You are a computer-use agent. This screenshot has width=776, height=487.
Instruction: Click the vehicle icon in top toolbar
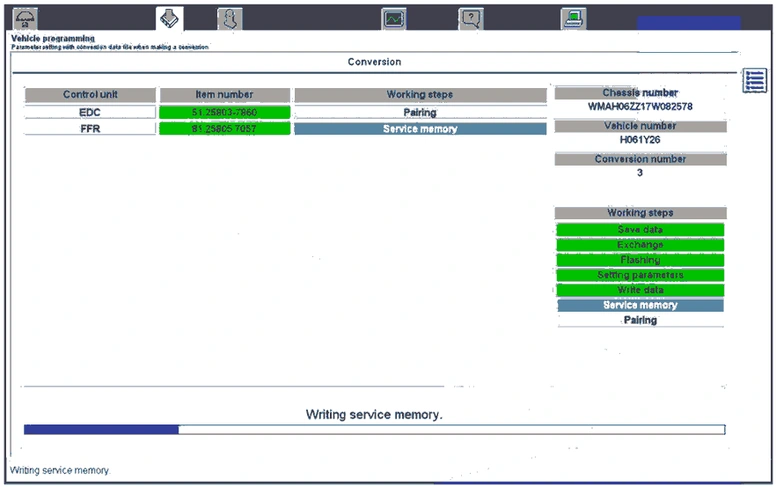27,18
